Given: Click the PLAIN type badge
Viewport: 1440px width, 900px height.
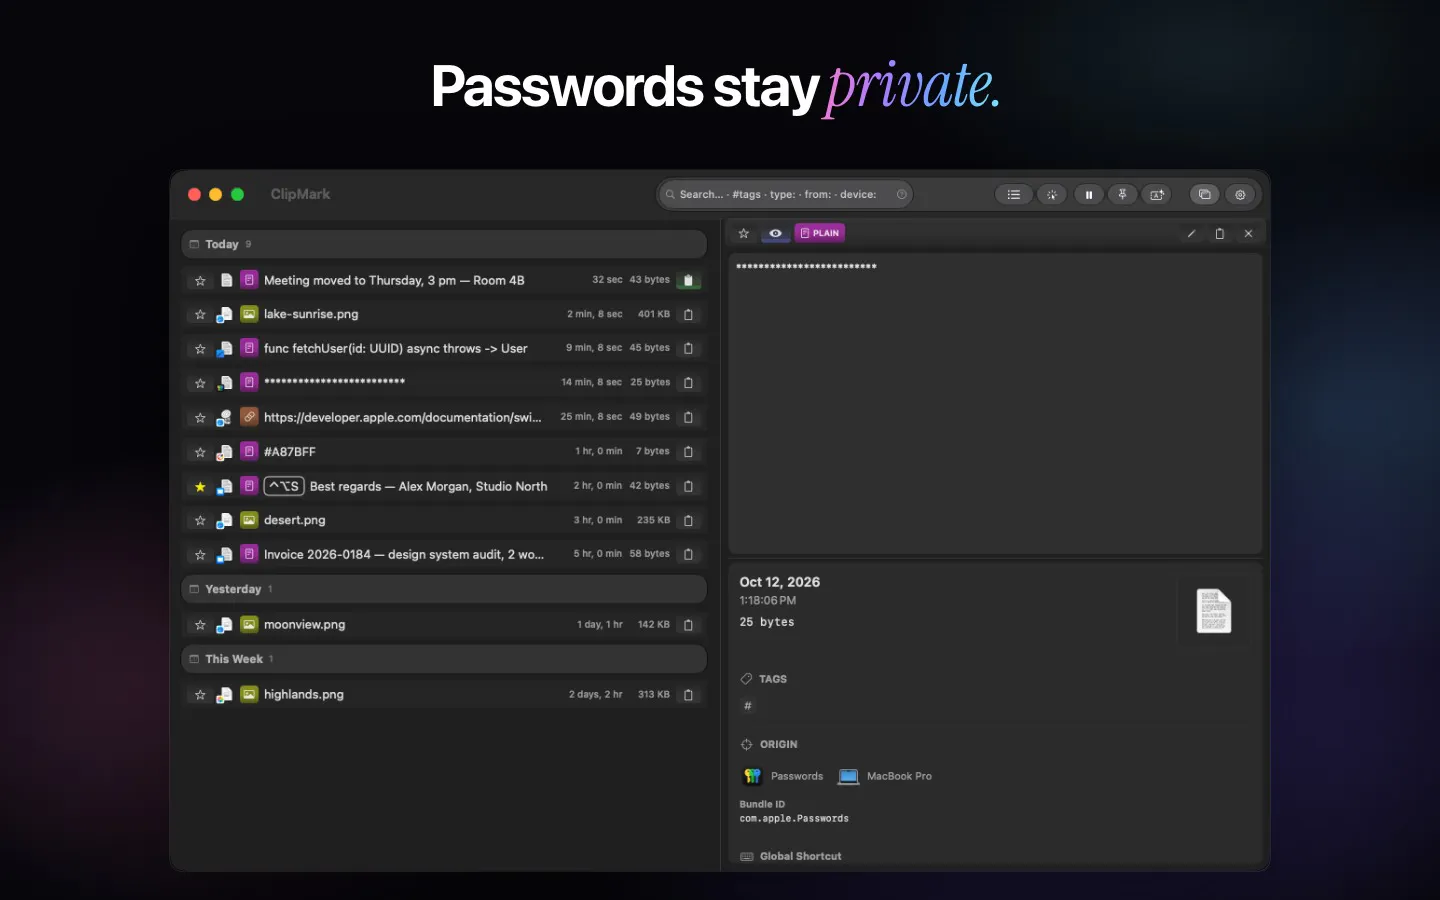Looking at the screenshot, I should pos(820,233).
